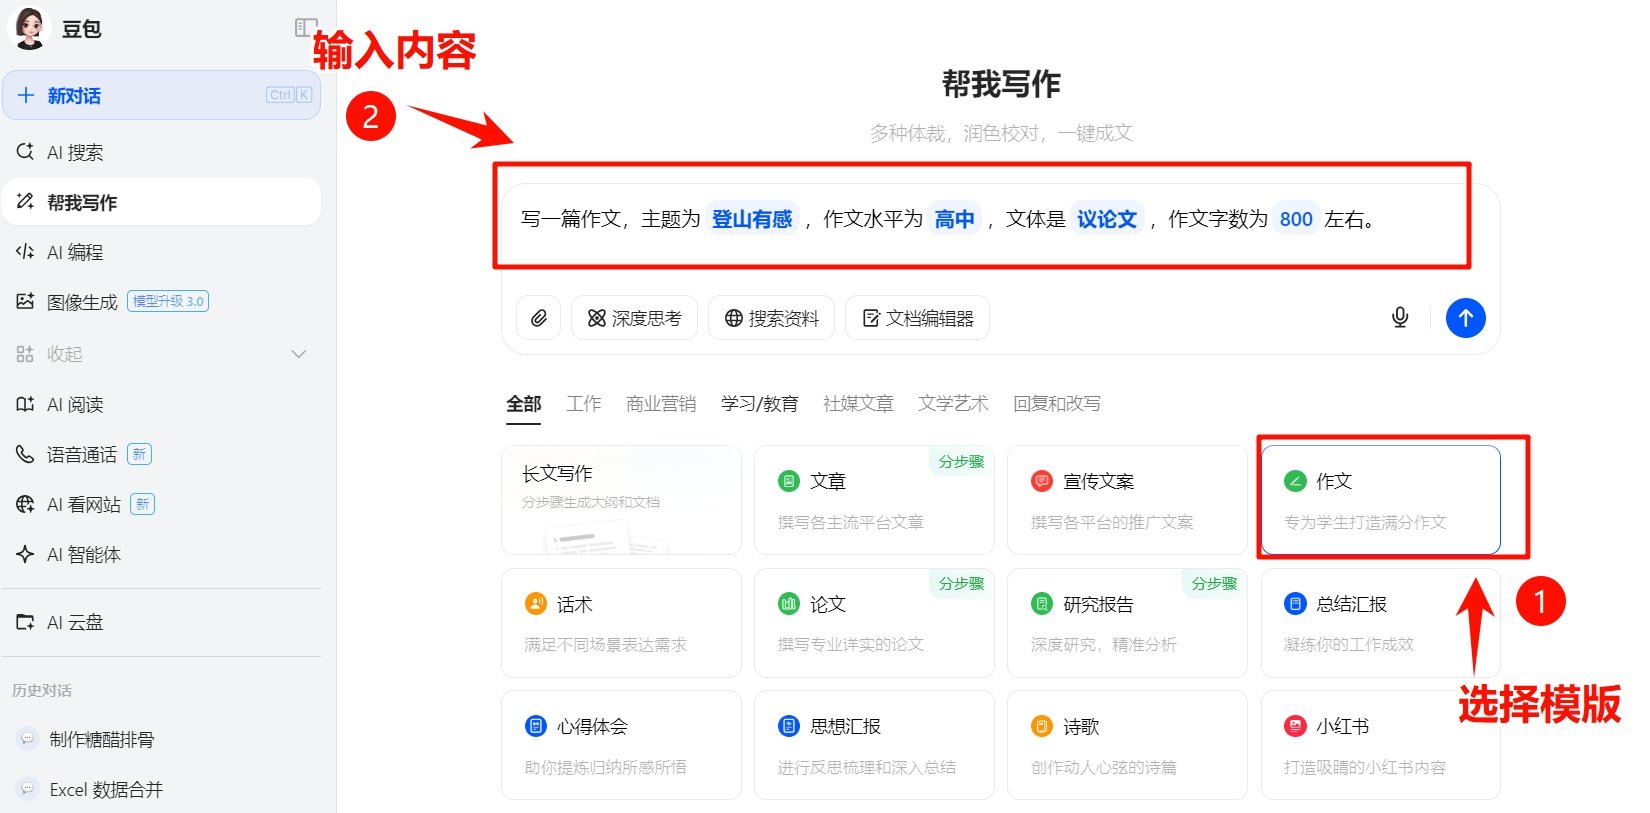Toggle 搜索资料 option
Image resolution: width=1650 pixels, height=813 pixels.
point(772,318)
